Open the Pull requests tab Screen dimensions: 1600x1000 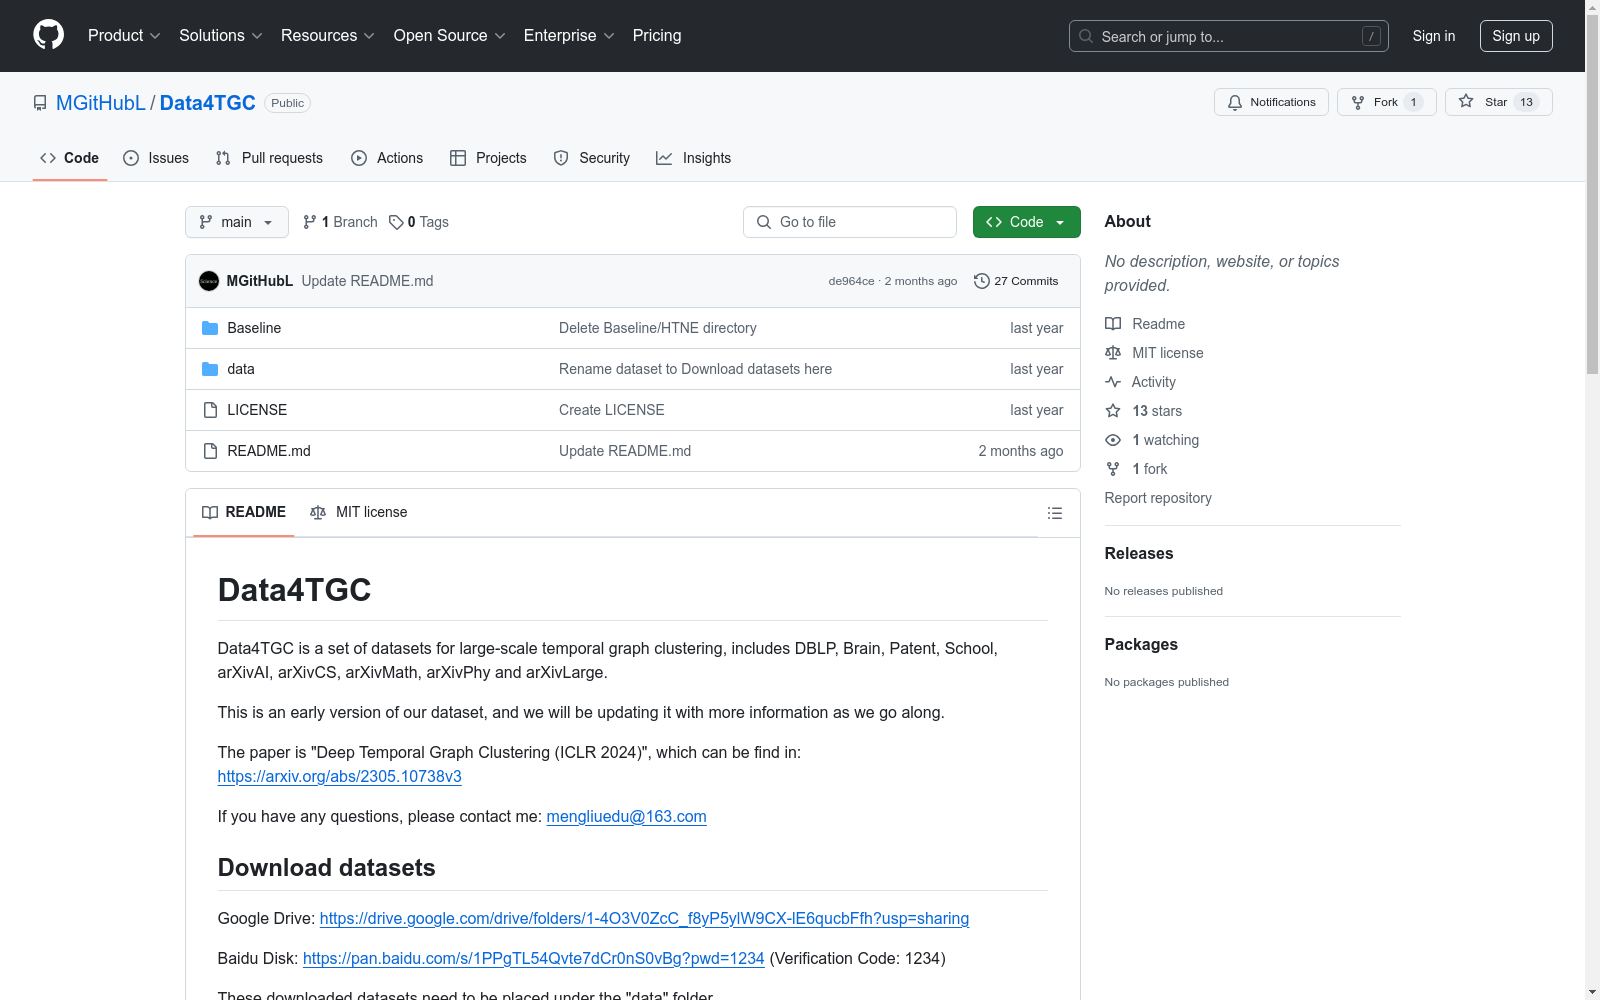point(269,158)
